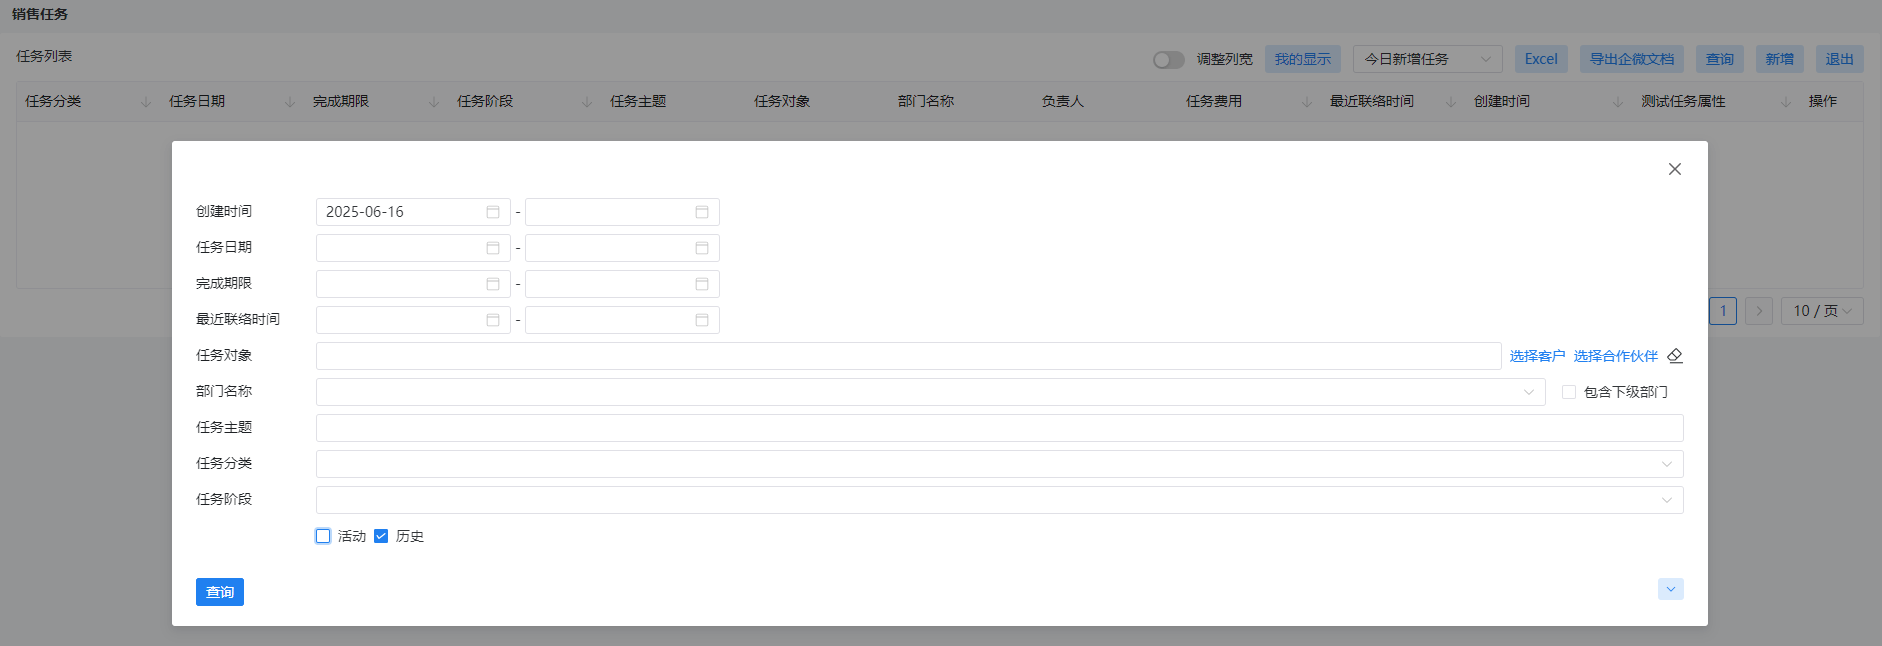1882x646 pixels.
Task: Open the 部门名称 dropdown
Action: pyautogui.click(x=931, y=392)
